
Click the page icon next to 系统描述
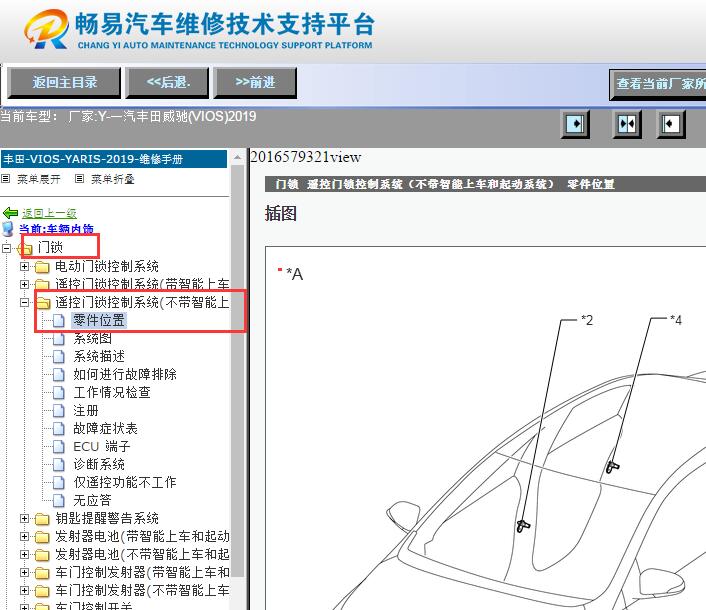tap(59, 357)
